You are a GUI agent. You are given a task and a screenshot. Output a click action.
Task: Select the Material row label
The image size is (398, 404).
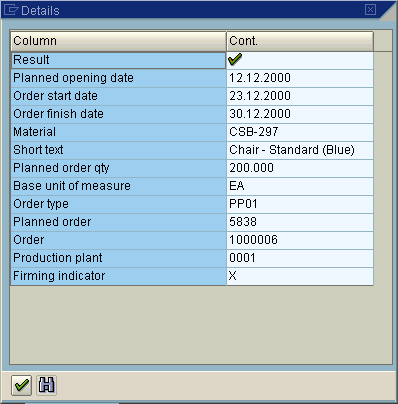coord(118,132)
